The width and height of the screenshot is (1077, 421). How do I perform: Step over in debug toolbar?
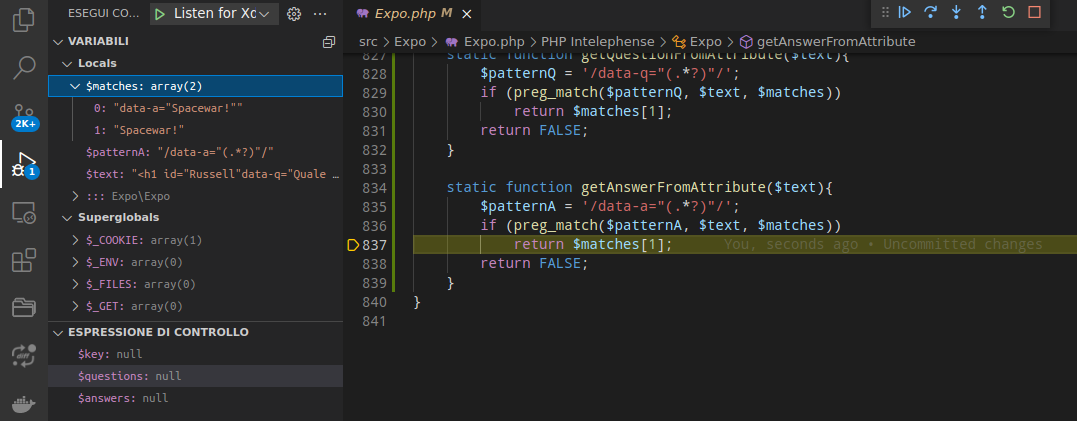(x=931, y=12)
